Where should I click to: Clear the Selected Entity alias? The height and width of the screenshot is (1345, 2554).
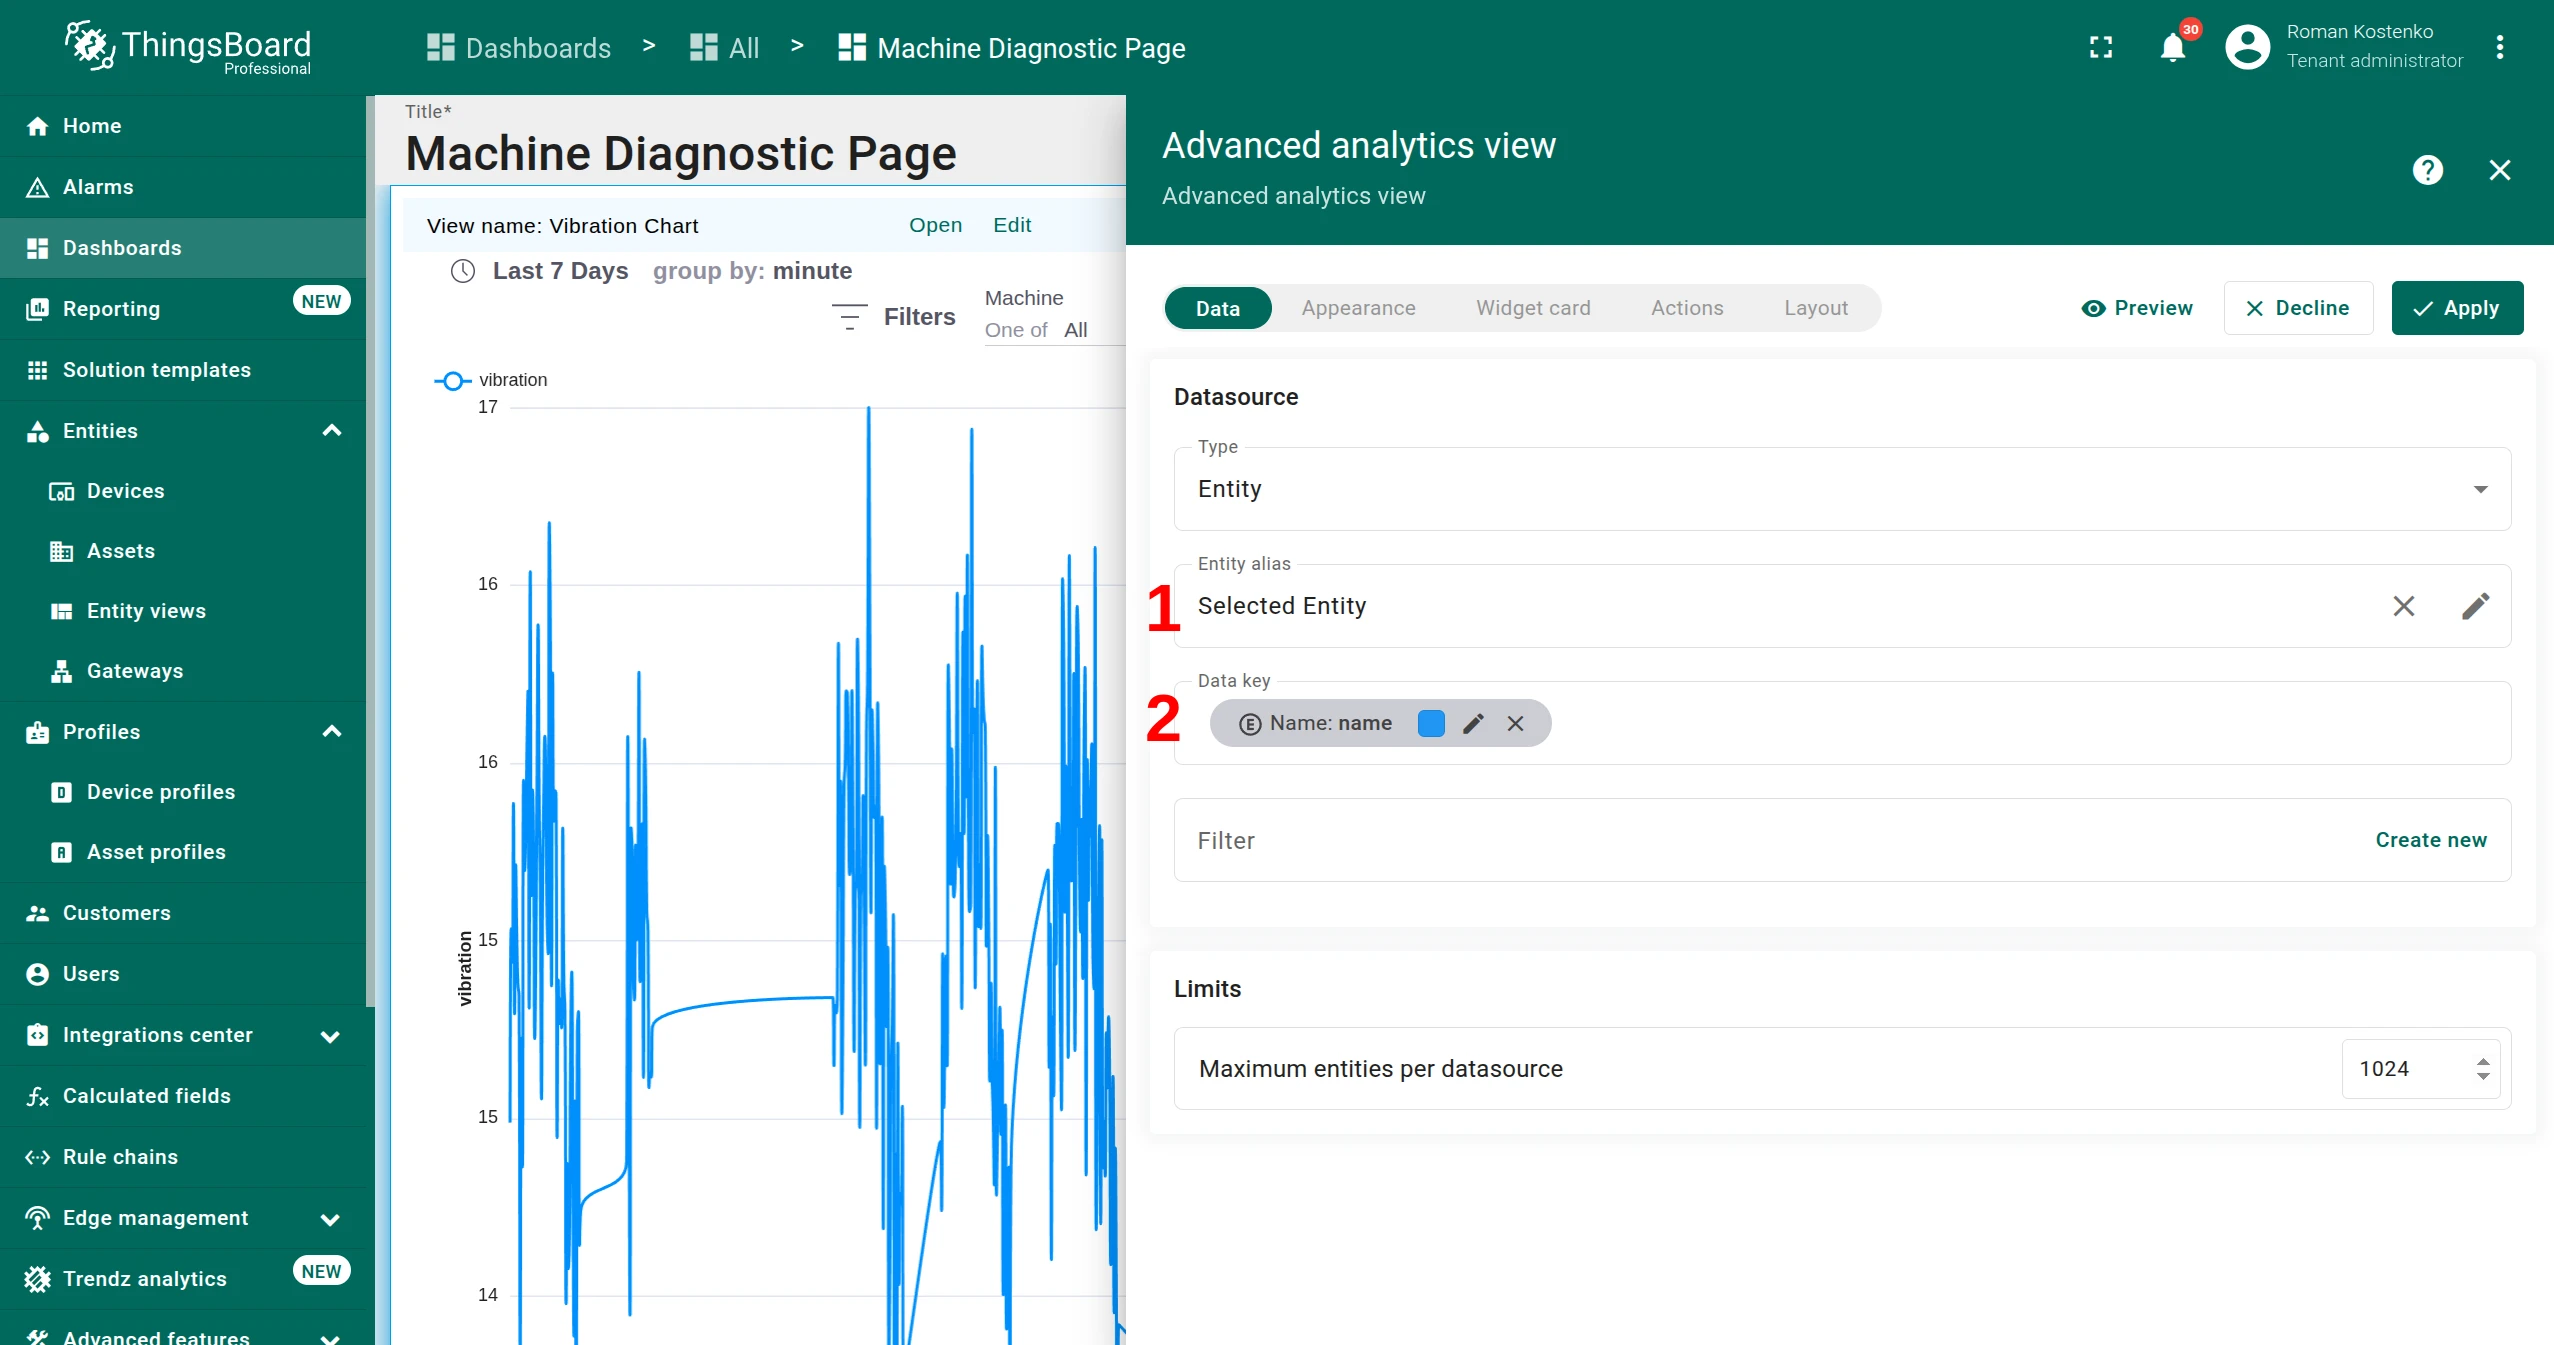(x=2403, y=606)
